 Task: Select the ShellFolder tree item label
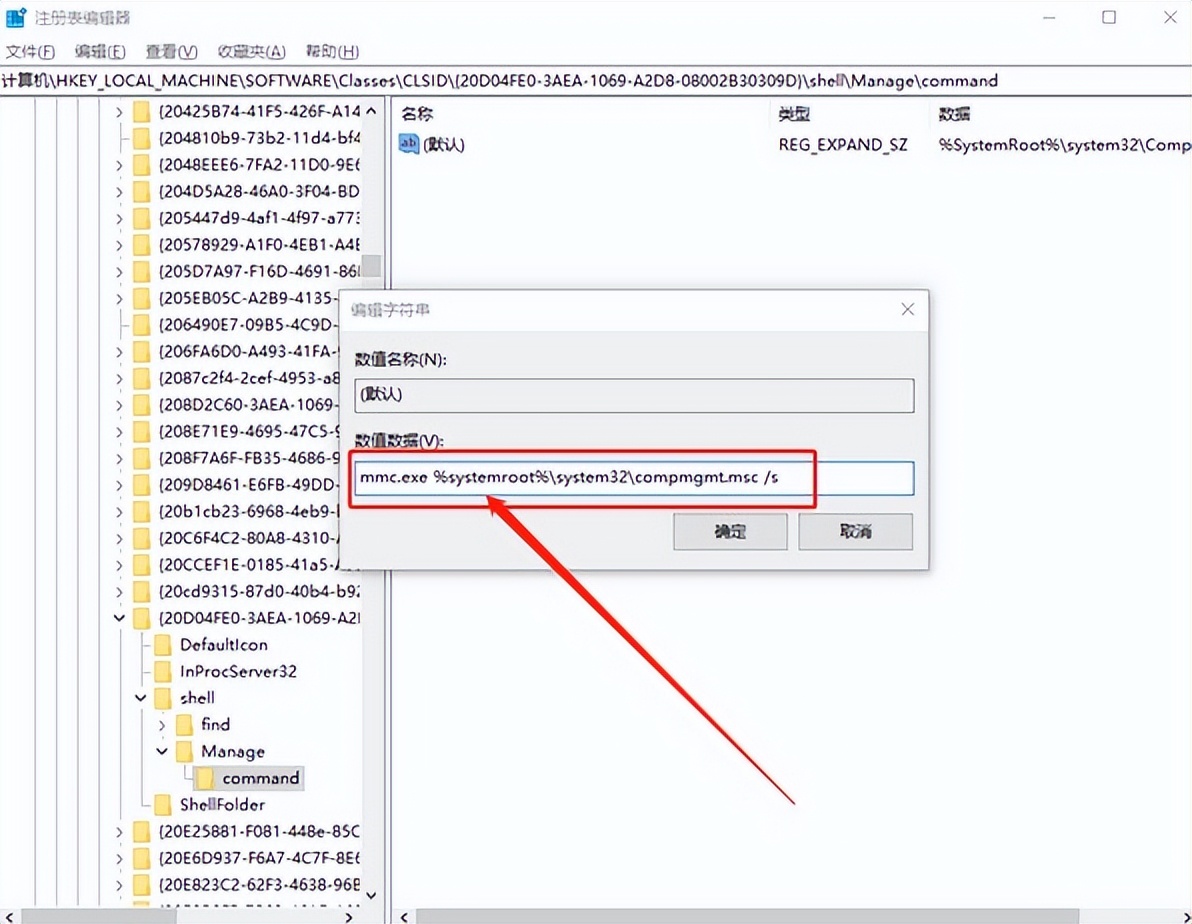click(222, 805)
